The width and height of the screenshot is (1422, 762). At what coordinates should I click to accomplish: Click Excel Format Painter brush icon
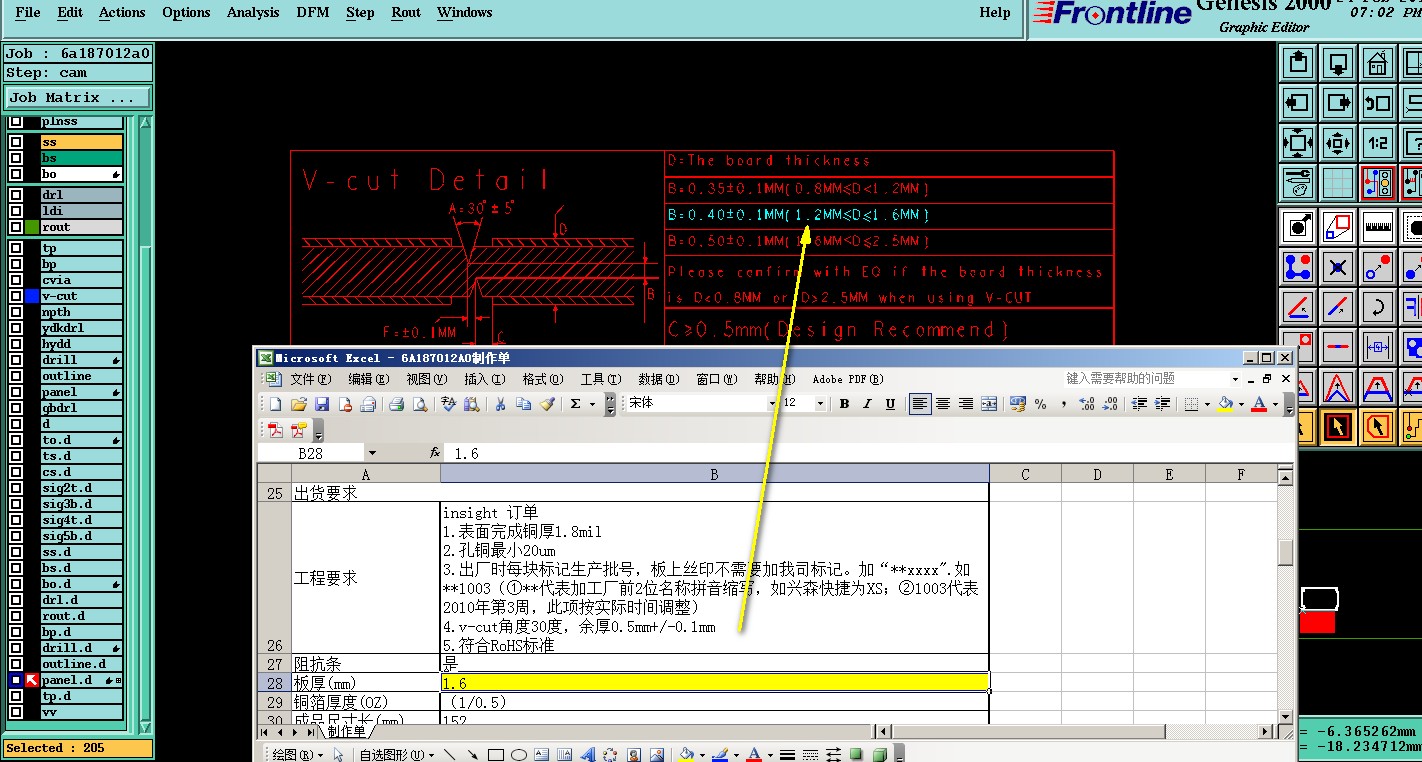tap(547, 404)
